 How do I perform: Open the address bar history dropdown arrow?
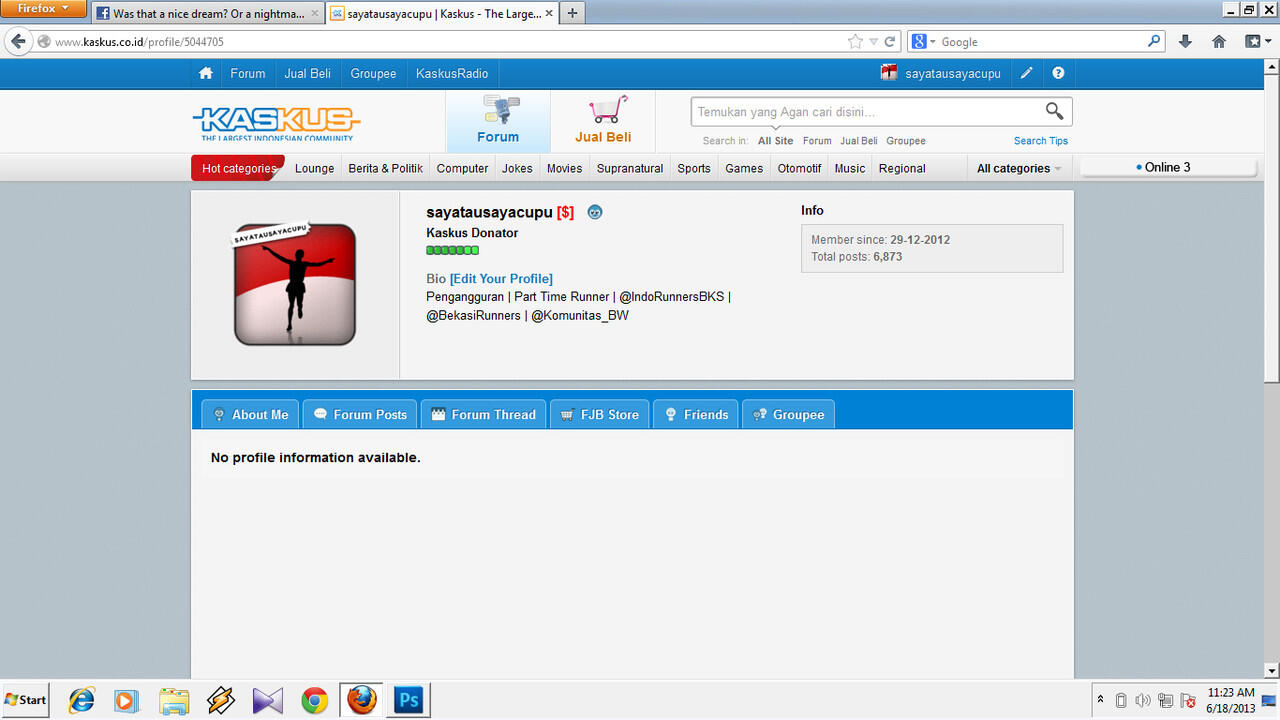(873, 42)
